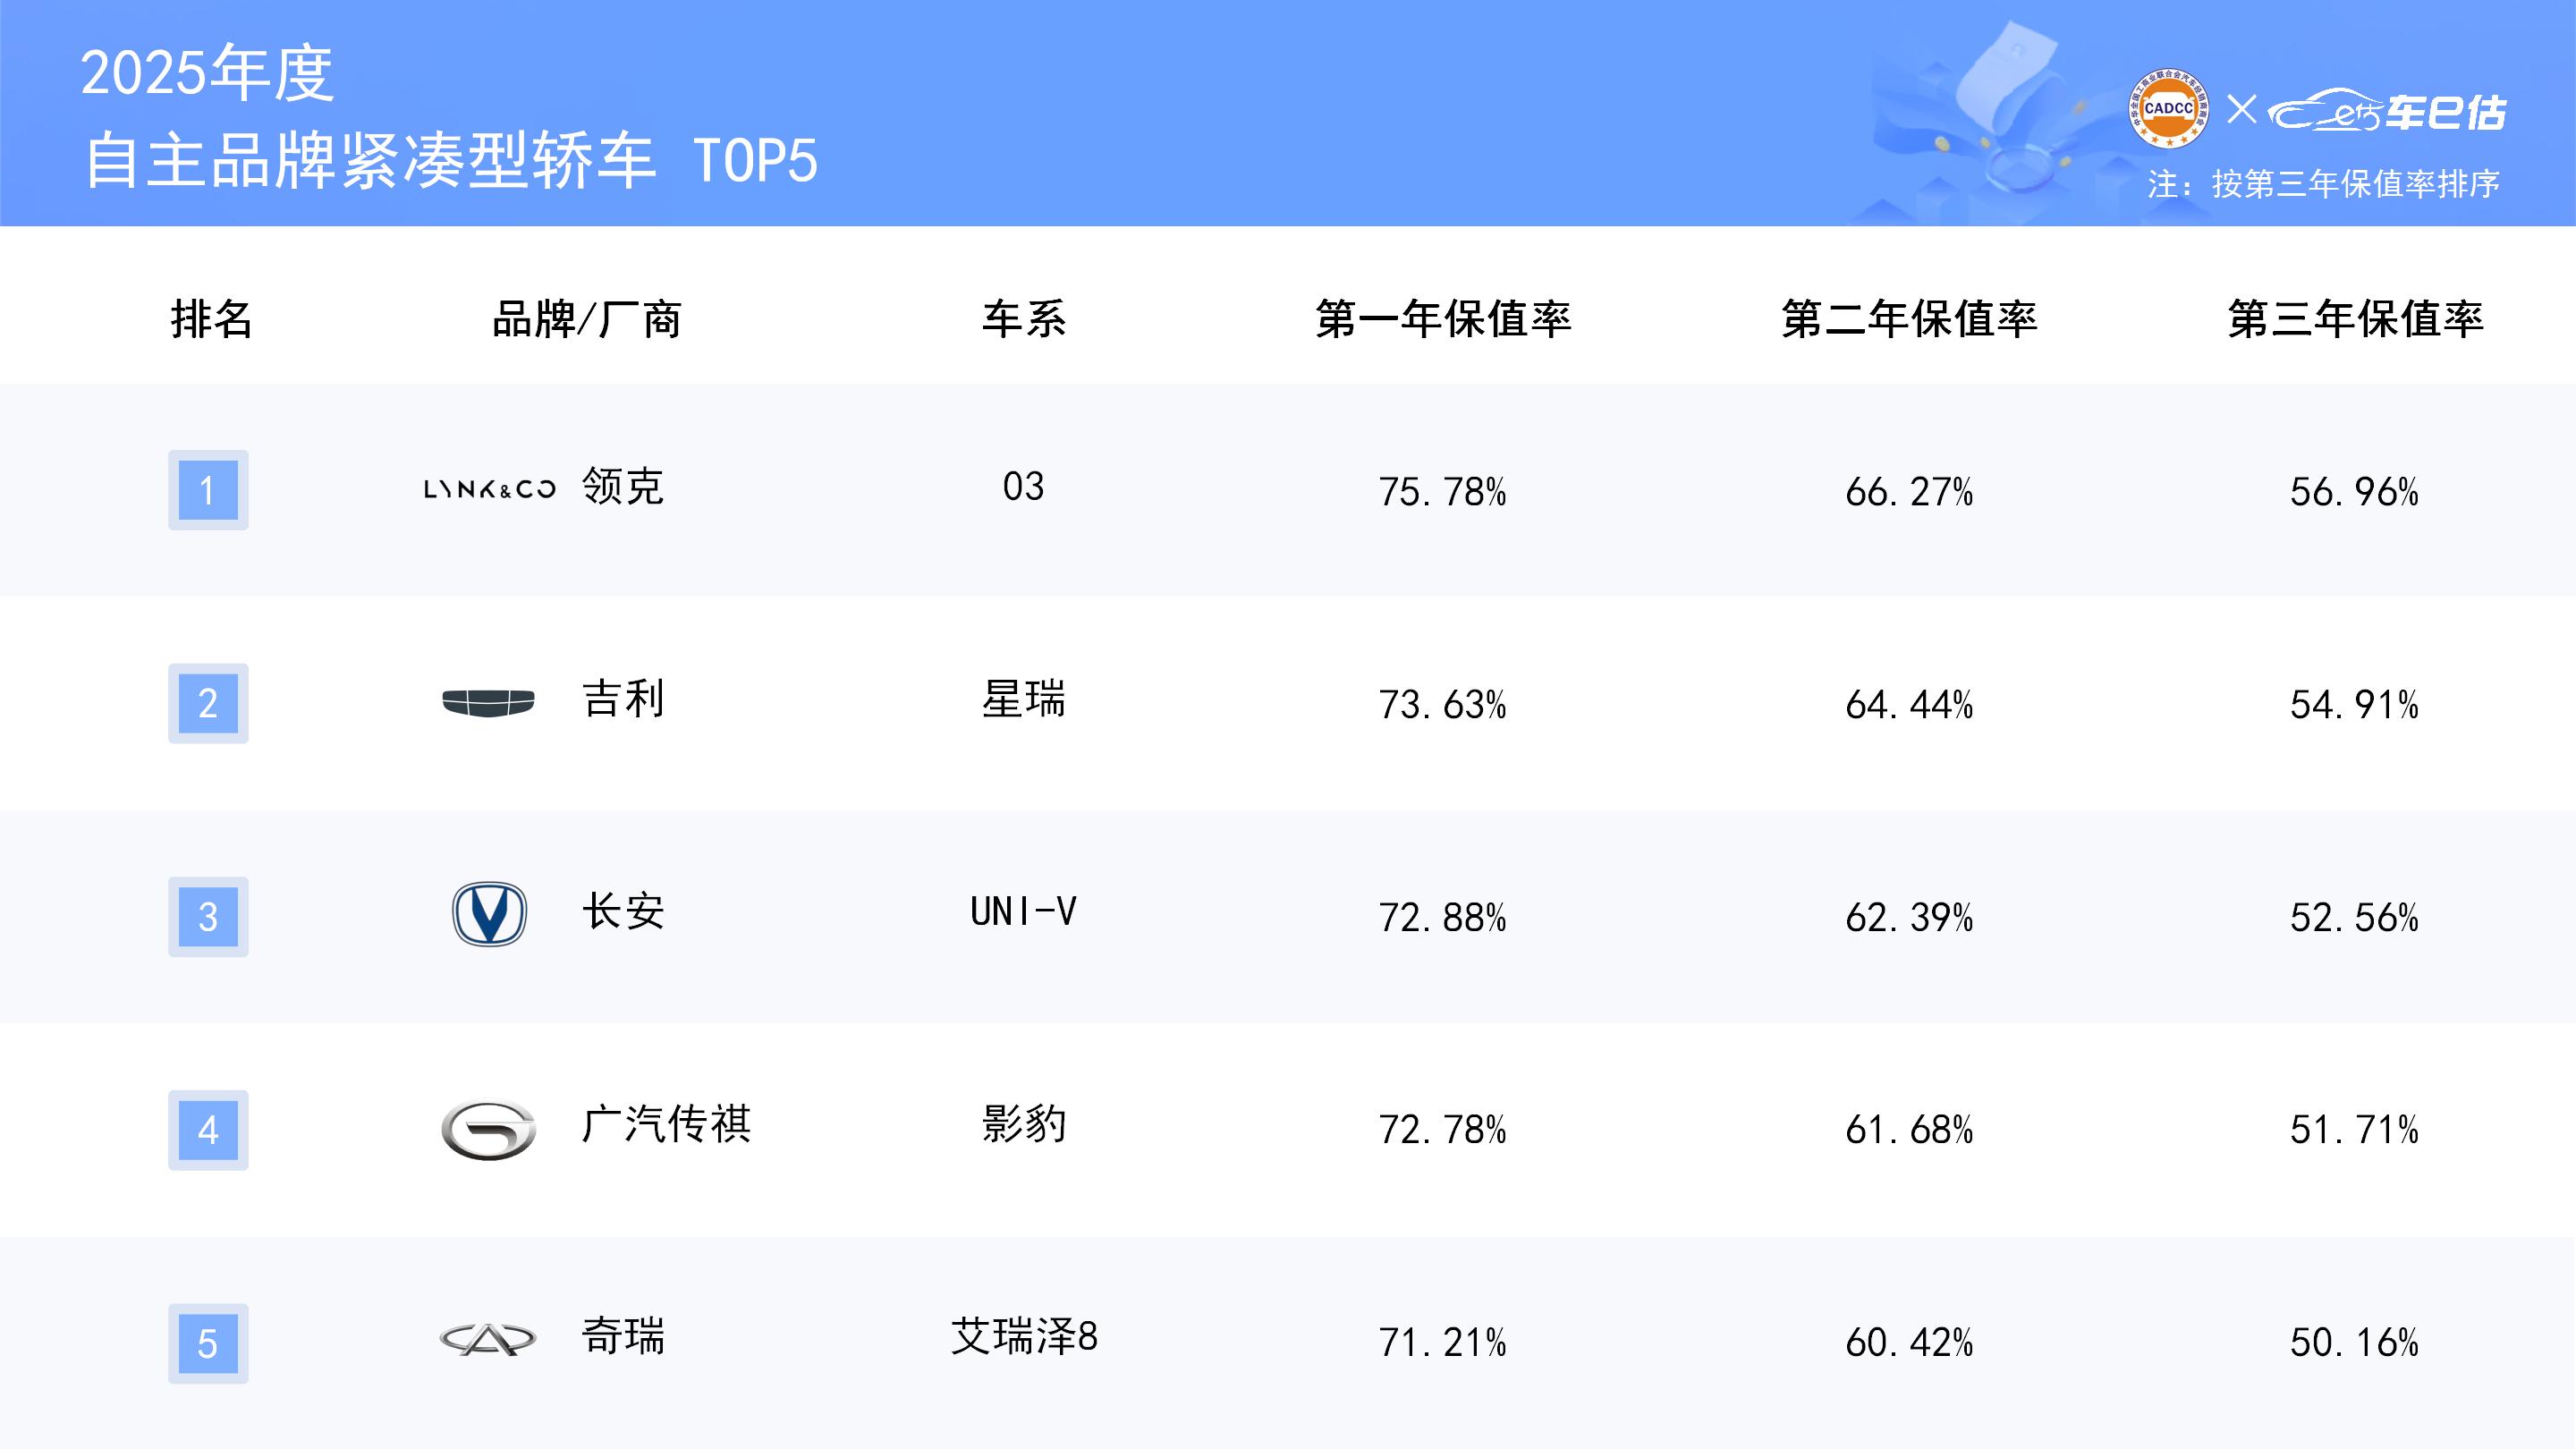Click the Chery brand logo
Screen dimensions: 2576x1449
(488, 1339)
